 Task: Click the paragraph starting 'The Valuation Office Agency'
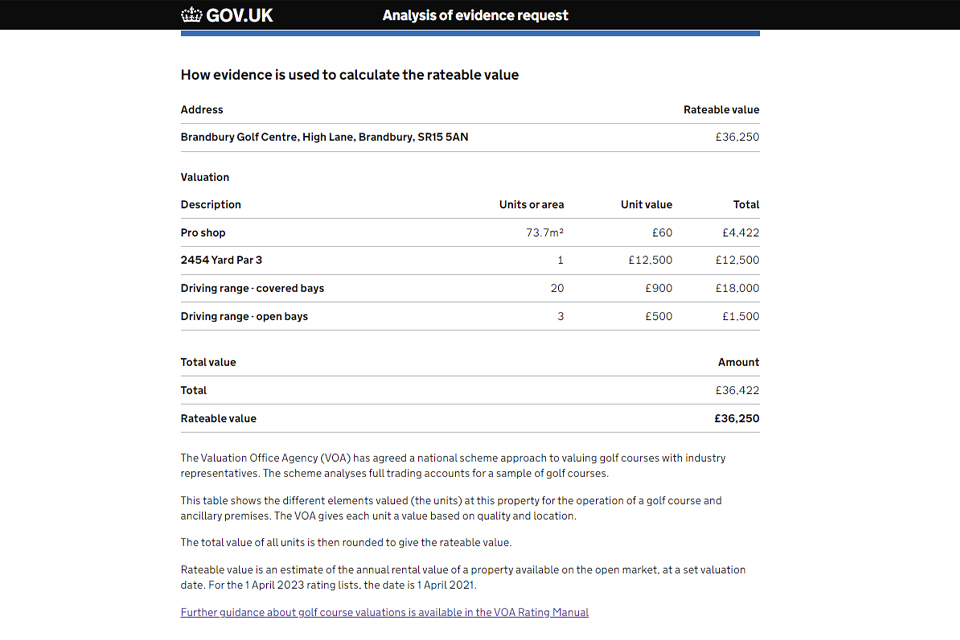[453, 465]
